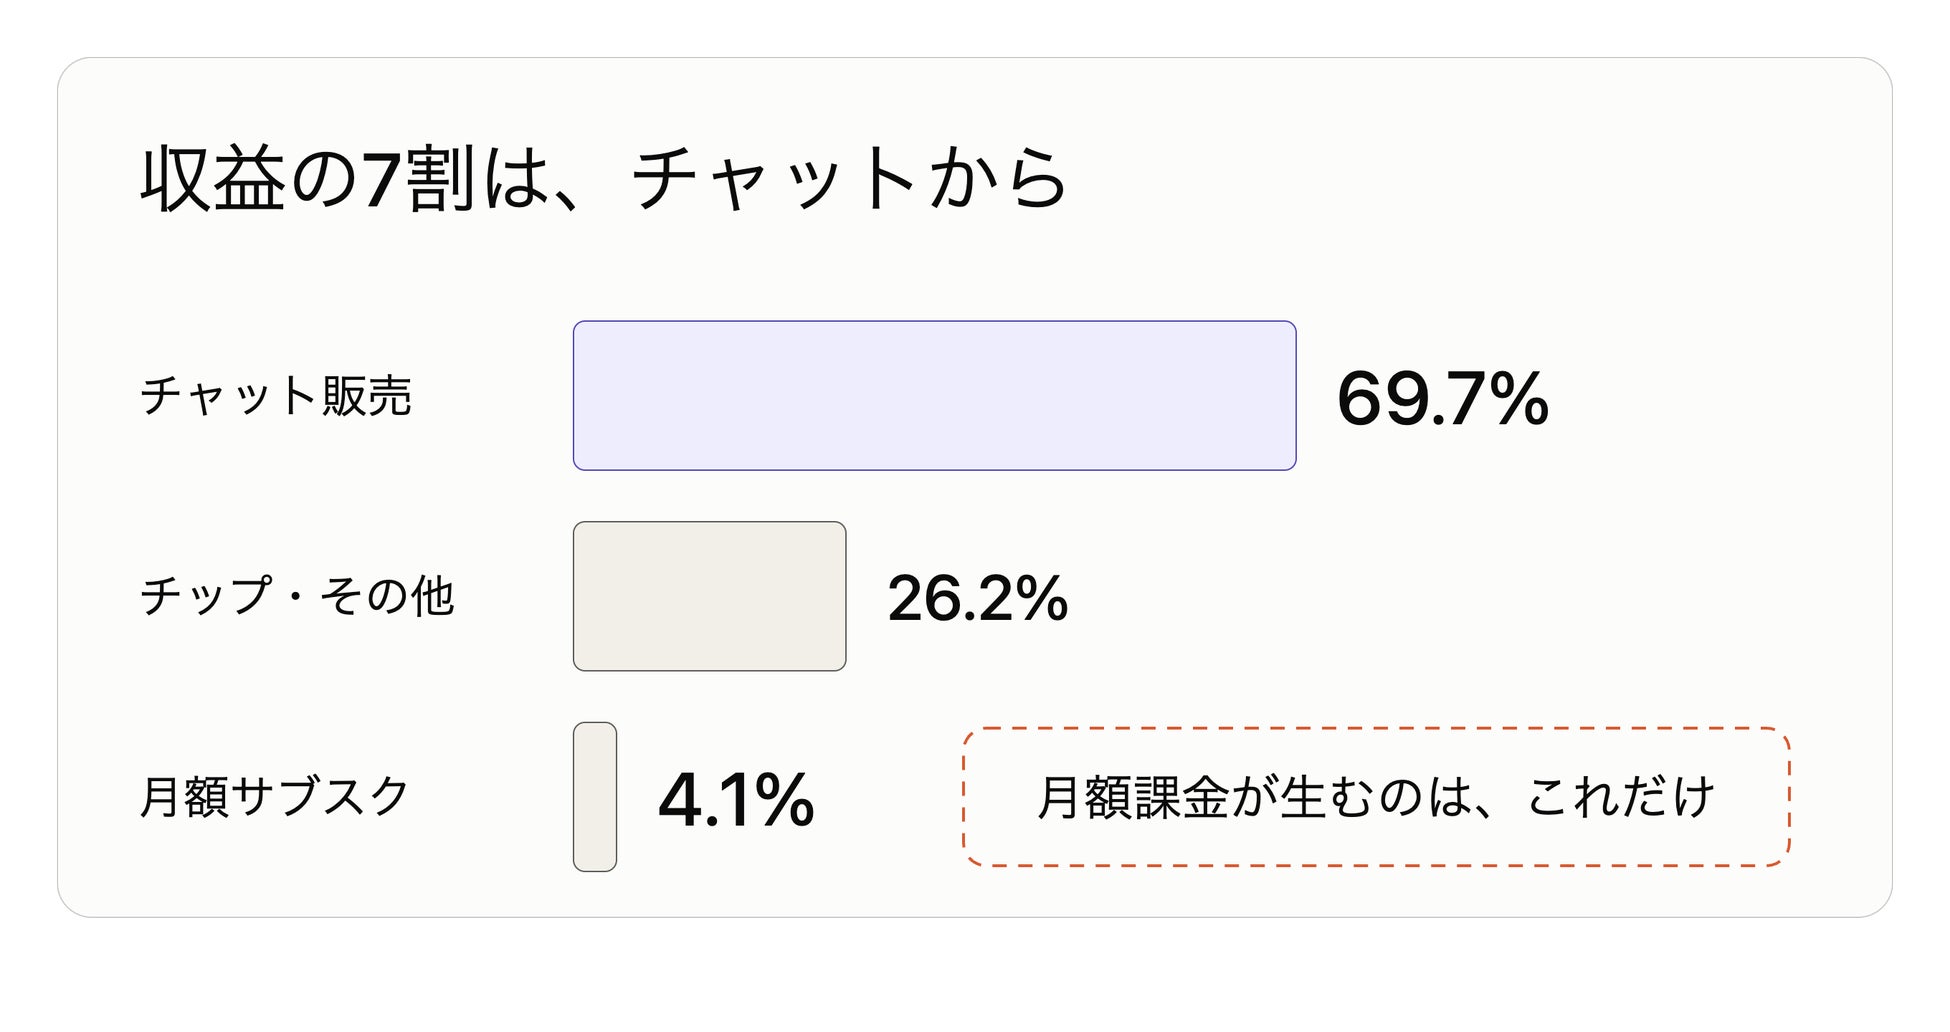Select the 月額サブスク label
Screen dimensions: 1950x1032
click(x=275, y=797)
